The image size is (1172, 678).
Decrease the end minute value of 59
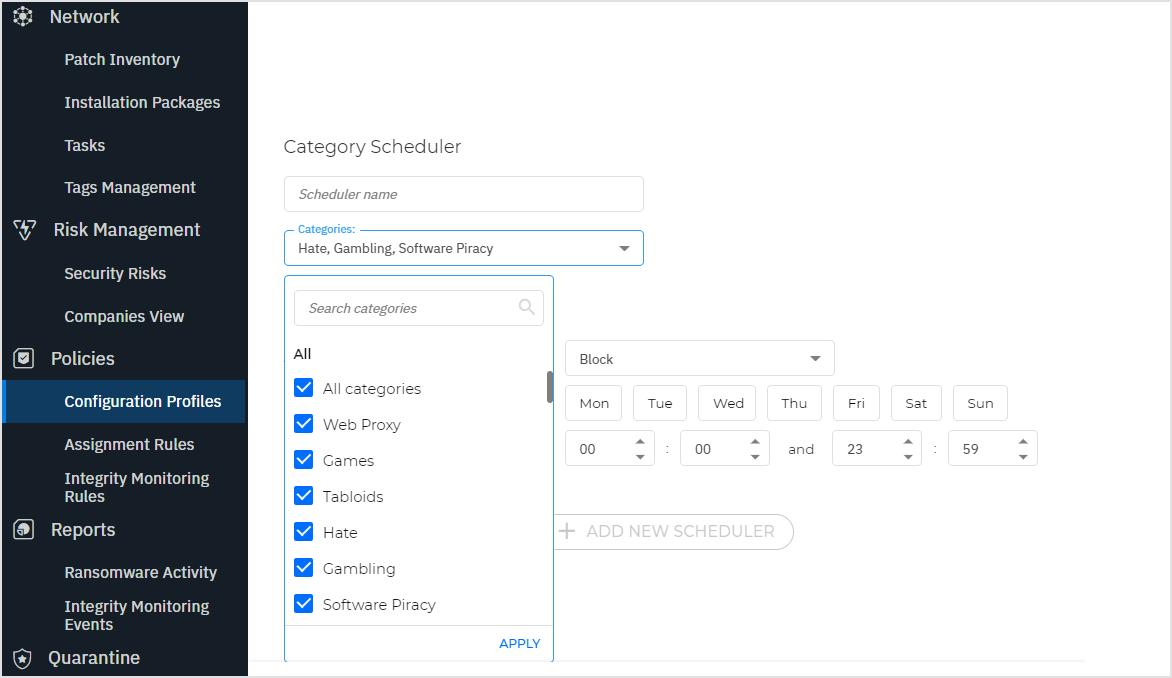click(x=1023, y=457)
